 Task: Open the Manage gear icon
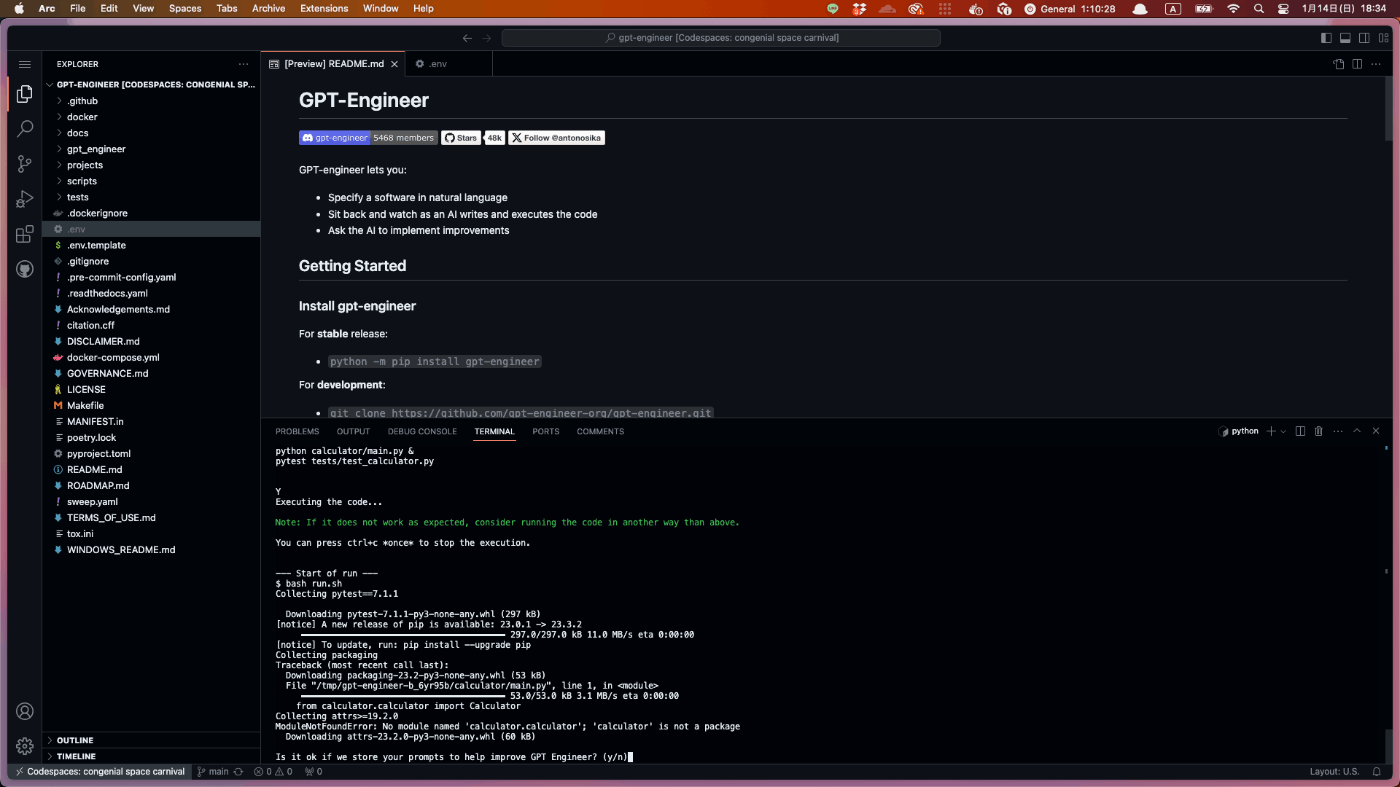click(x=25, y=746)
